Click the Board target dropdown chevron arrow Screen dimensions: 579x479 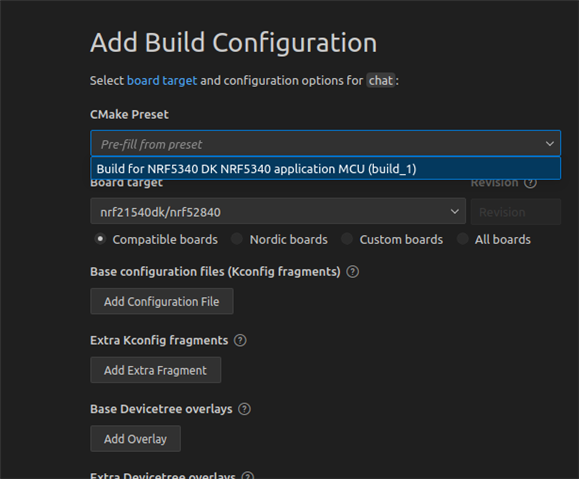tap(455, 212)
